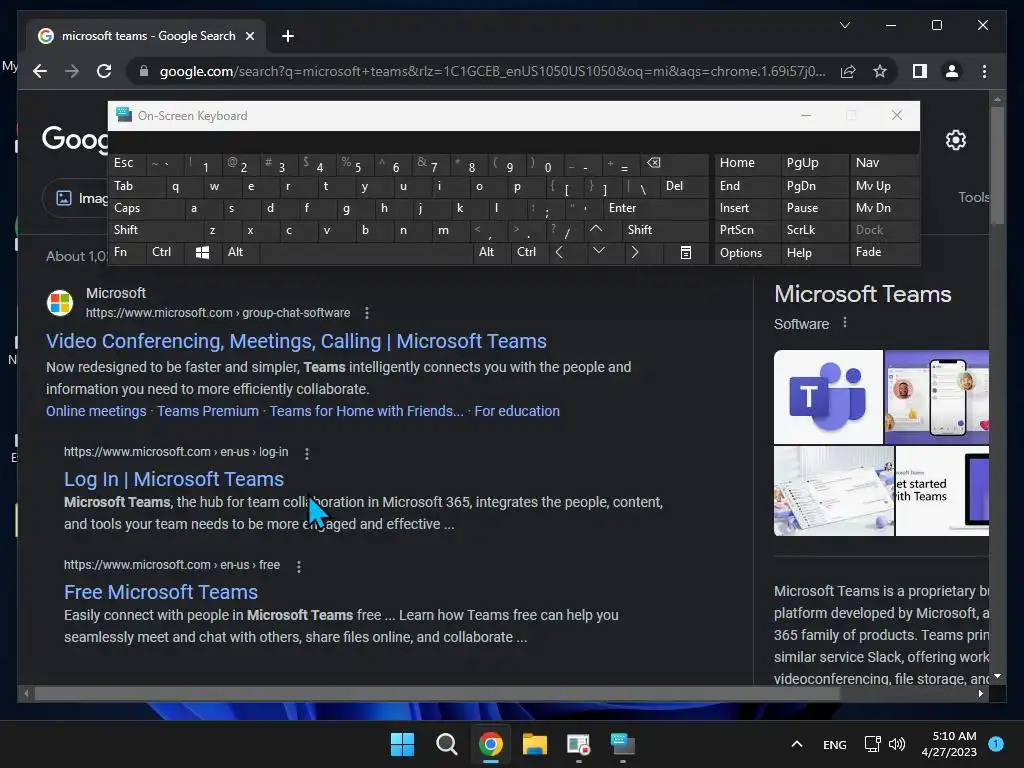This screenshot has height=768, width=1024.
Task: Click the space bar on the On-Screen Keyboard
Action: pos(366,252)
